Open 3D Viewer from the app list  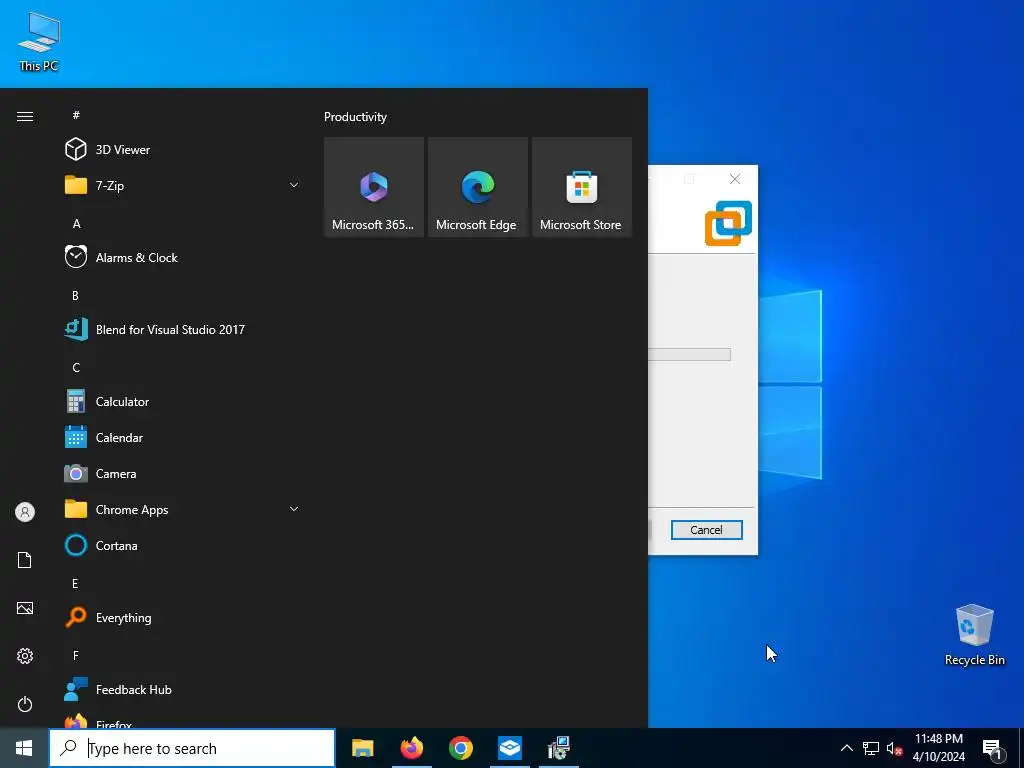pyautogui.click(x=183, y=150)
